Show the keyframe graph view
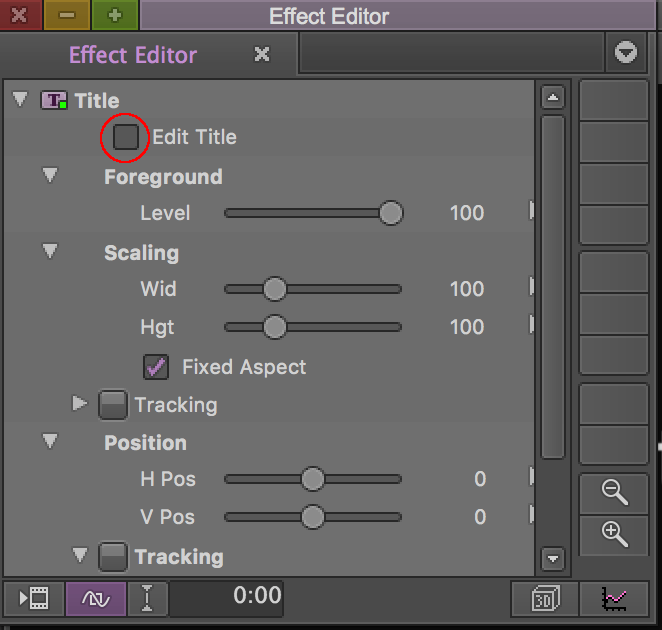662x630 pixels. [x=613, y=598]
